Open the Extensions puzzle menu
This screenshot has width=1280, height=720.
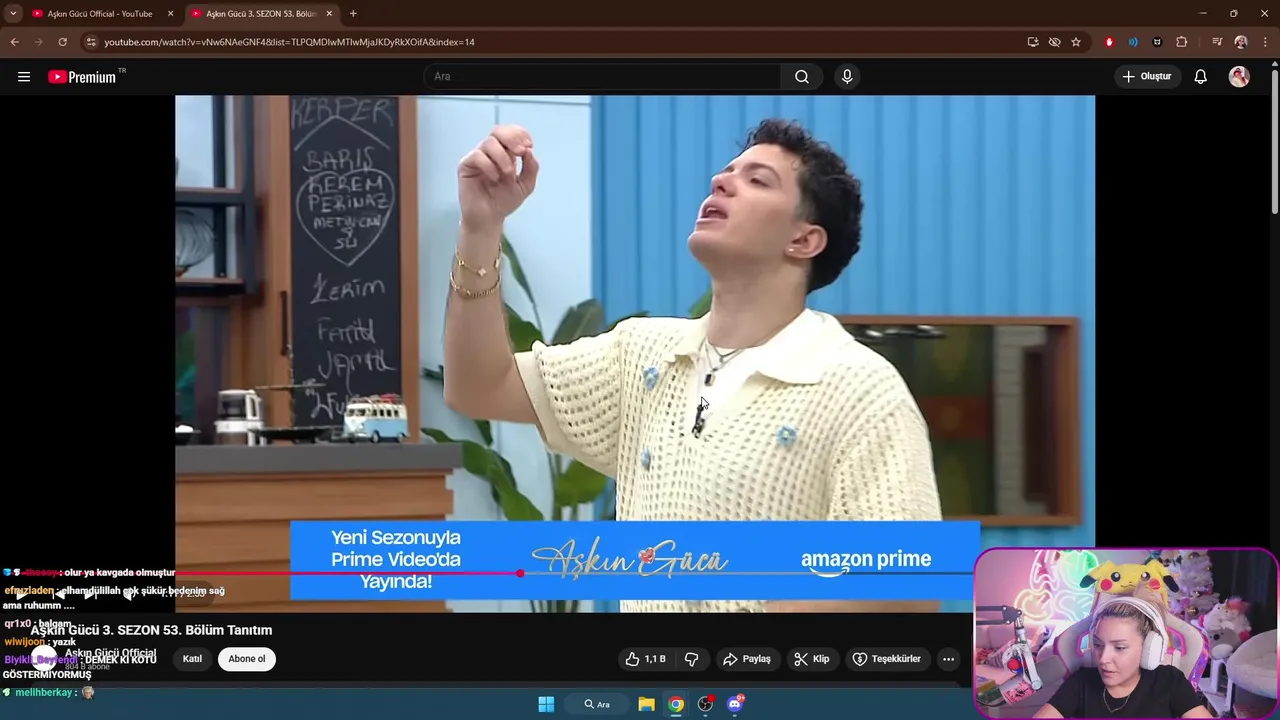[1182, 42]
